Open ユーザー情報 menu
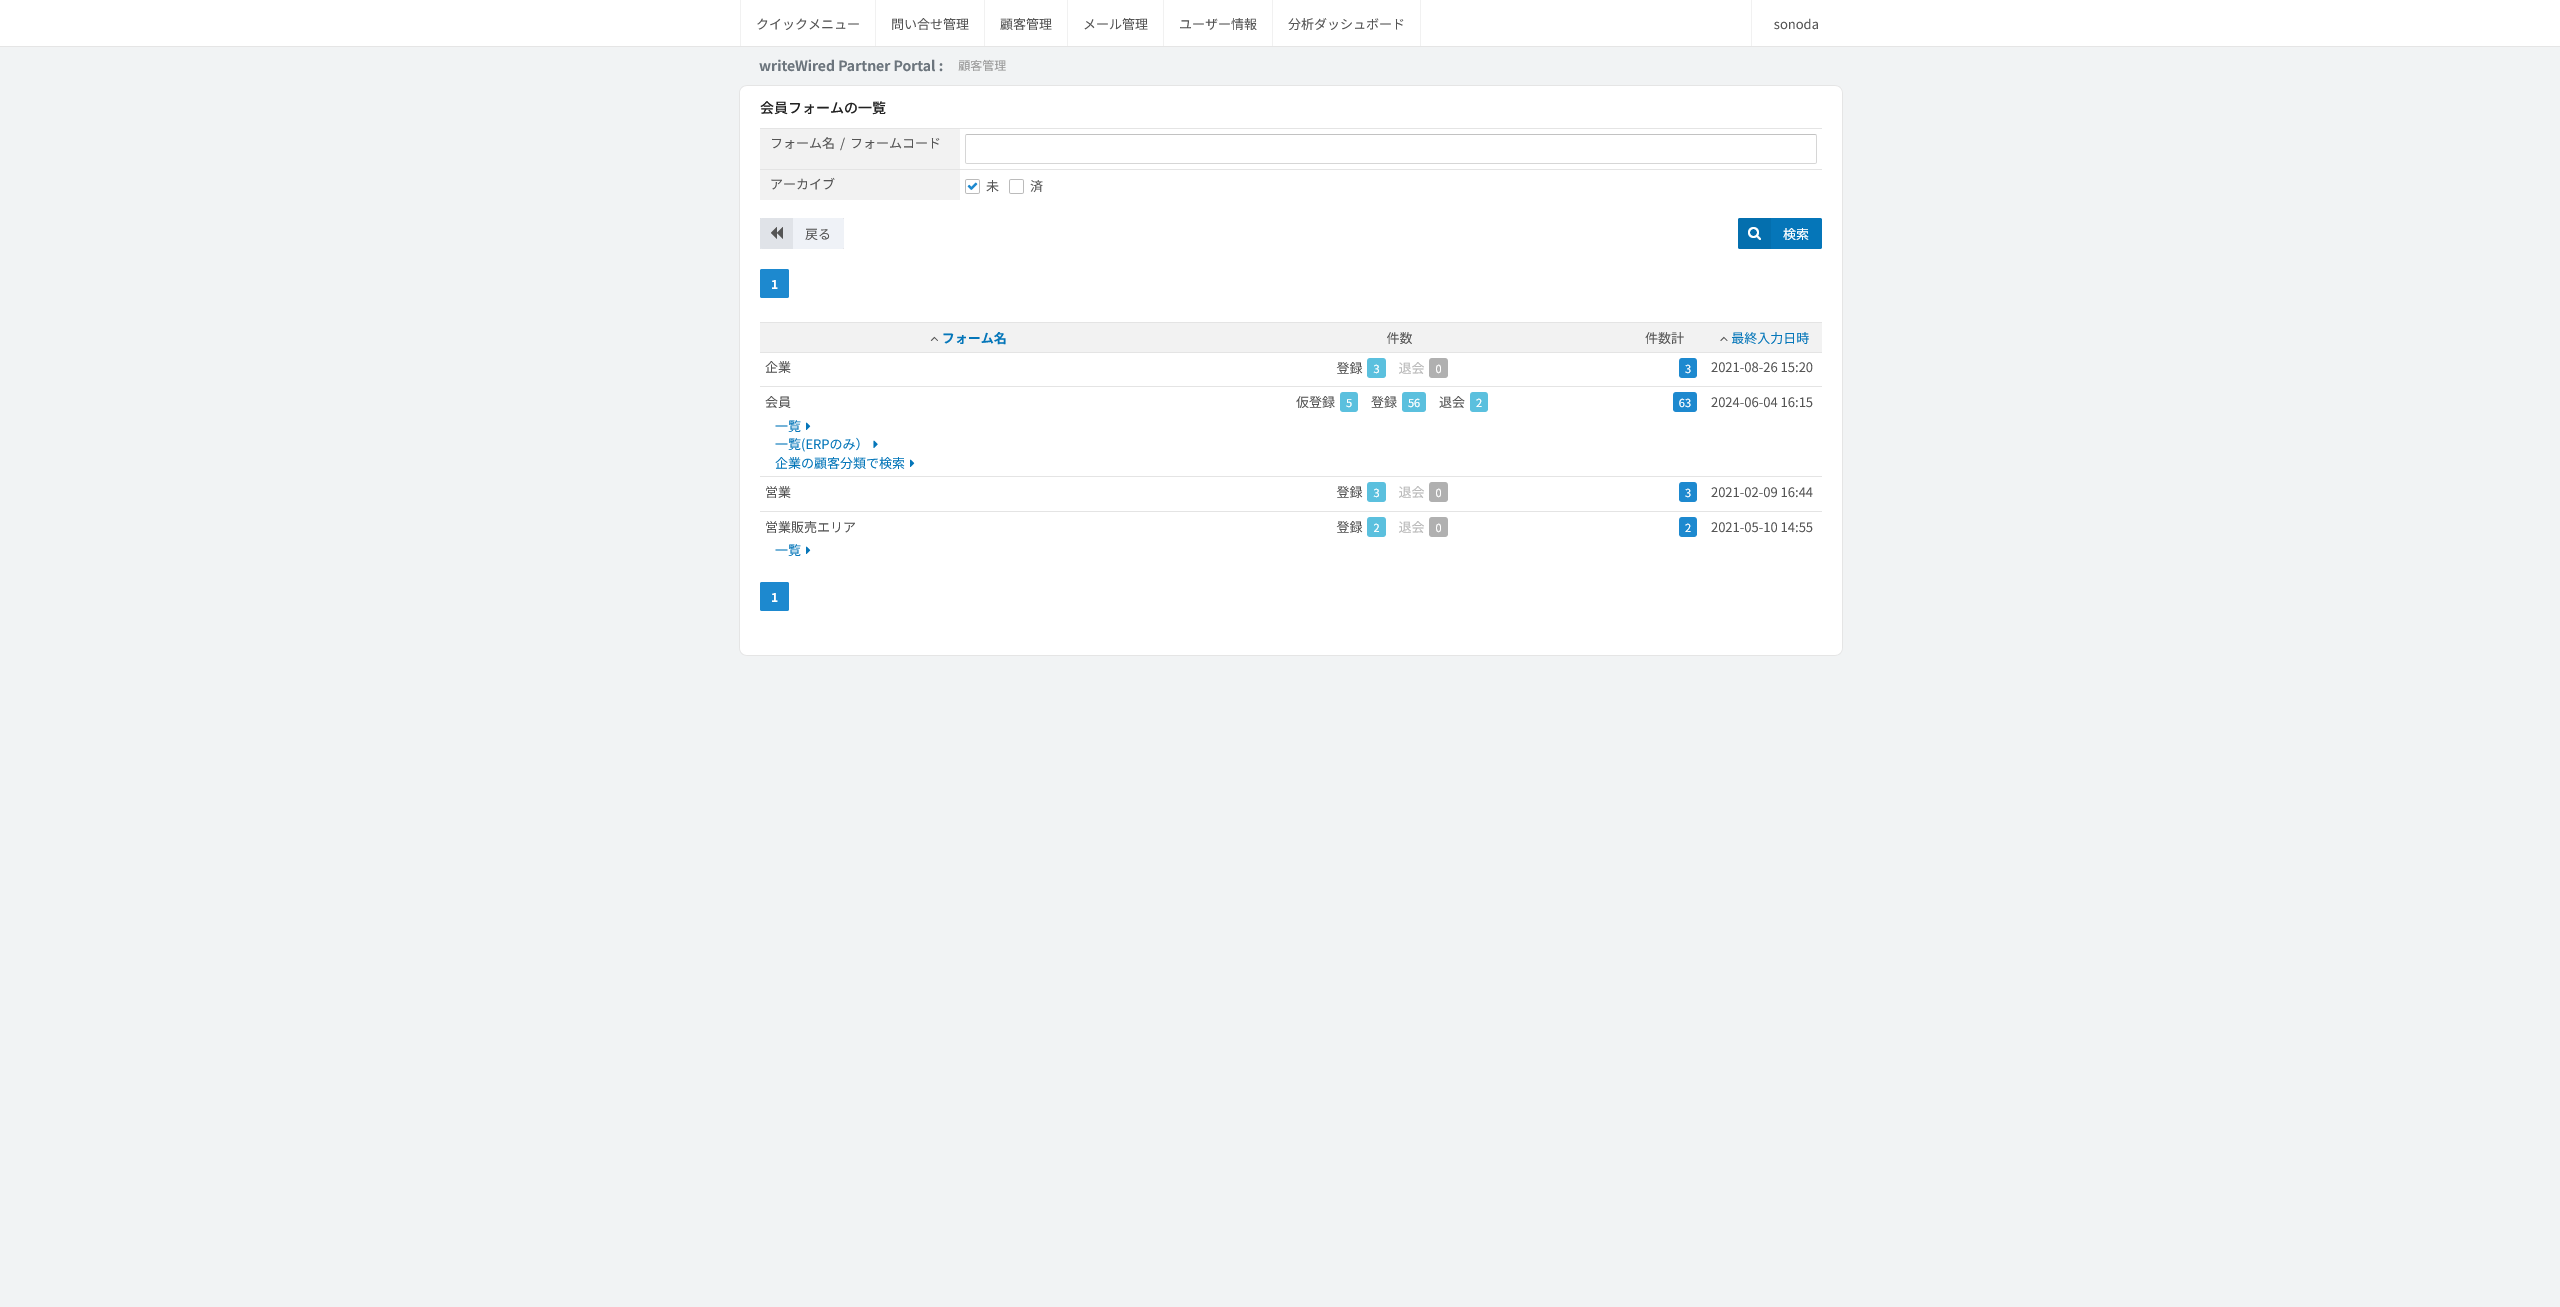Viewport: 2560px width, 1307px height. point(1218,24)
